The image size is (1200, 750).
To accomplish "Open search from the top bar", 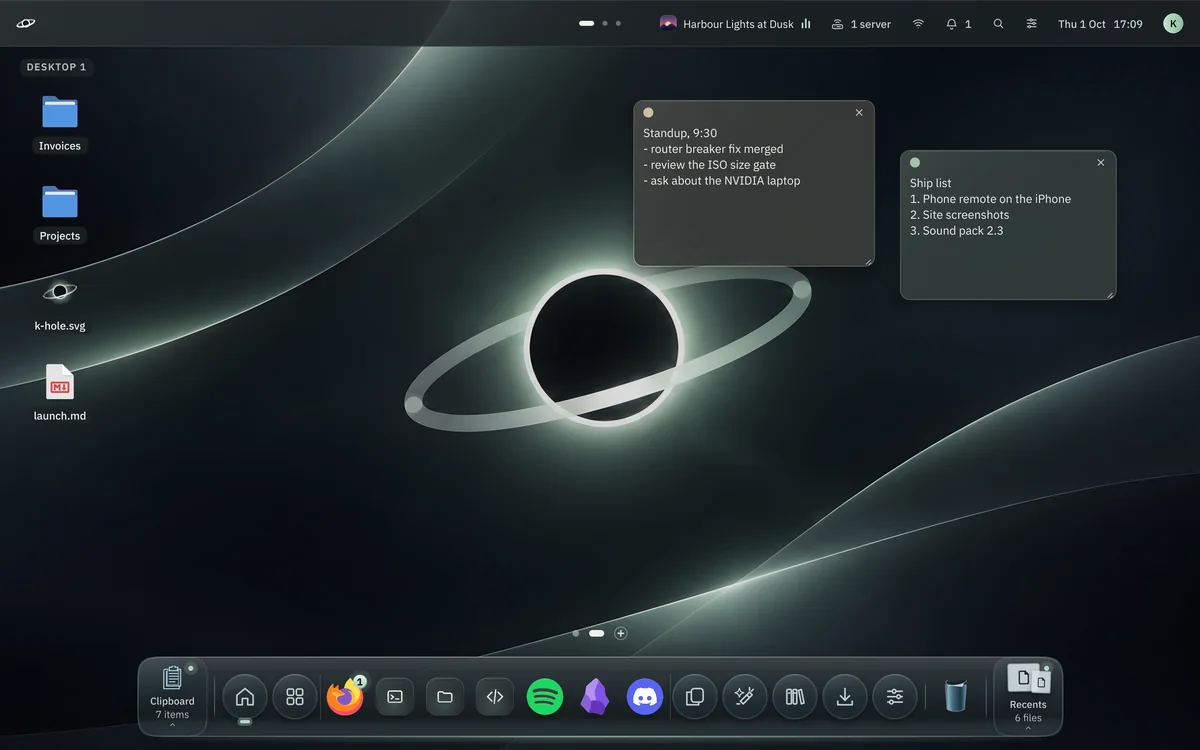I will tap(998, 24).
